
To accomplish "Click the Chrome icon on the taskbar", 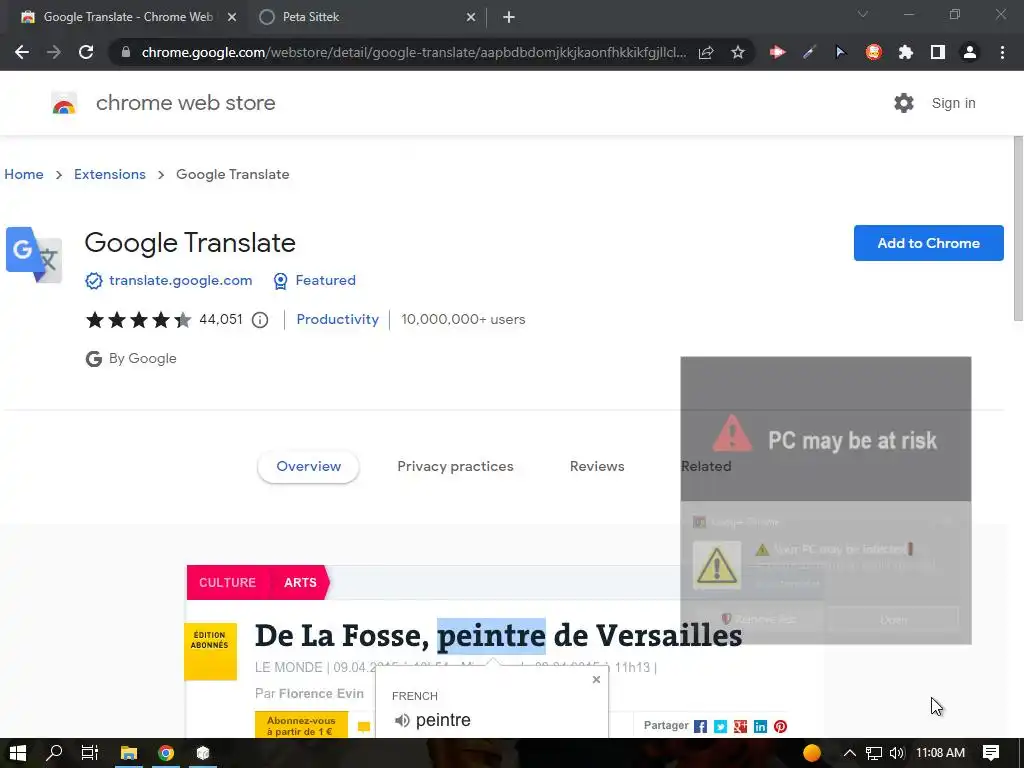I will (166, 753).
